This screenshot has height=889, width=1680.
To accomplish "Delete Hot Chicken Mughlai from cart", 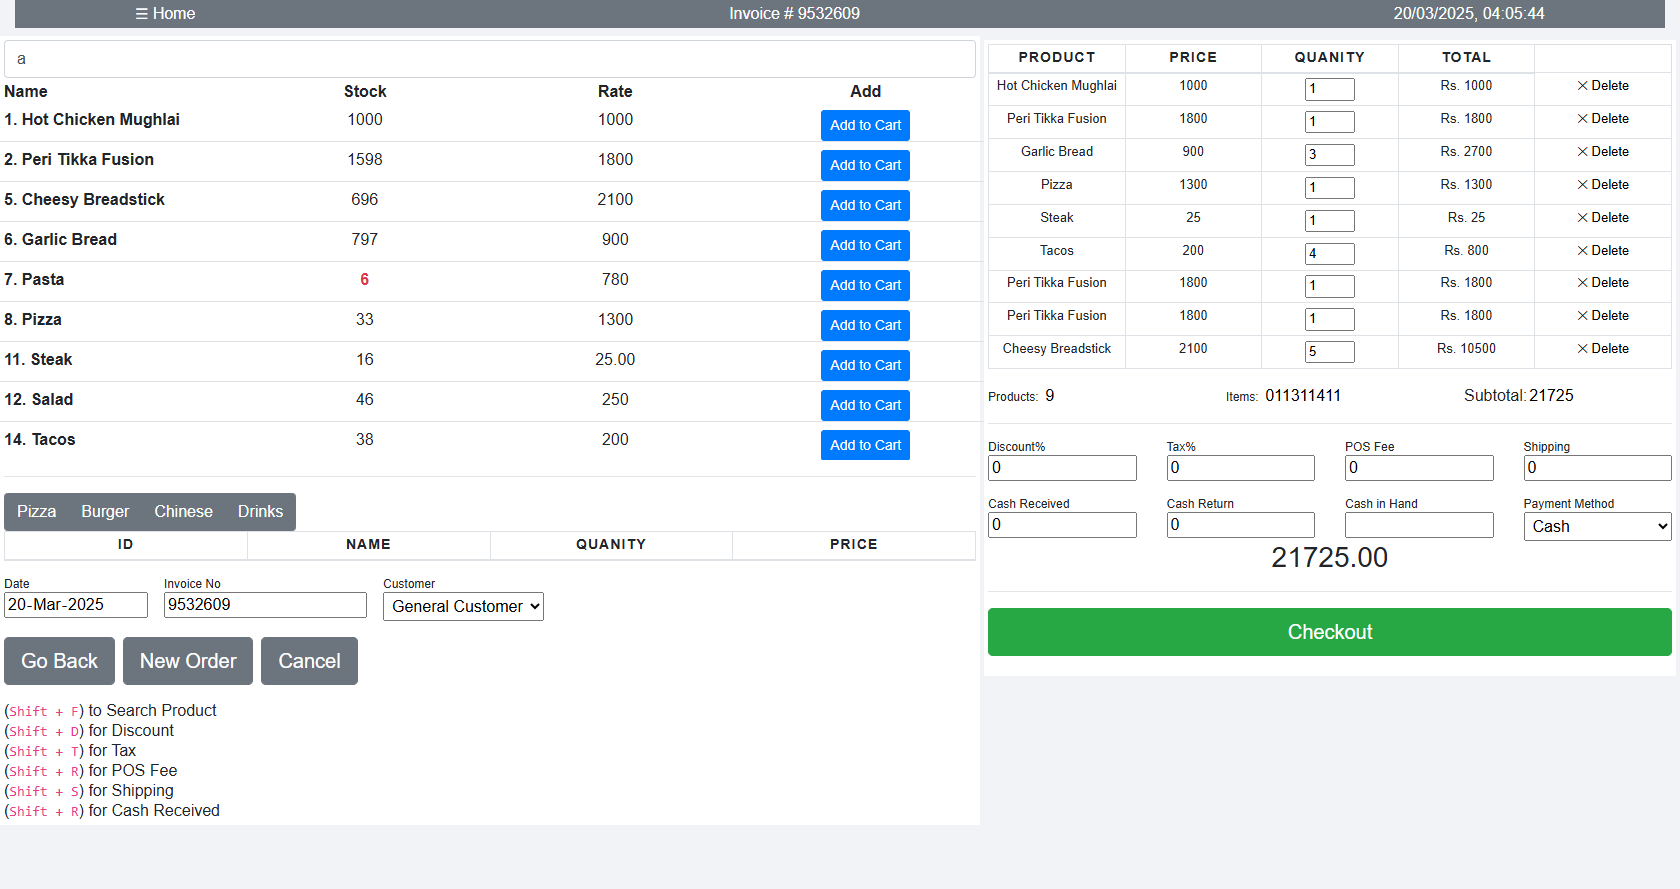I will coord(1603,86).
